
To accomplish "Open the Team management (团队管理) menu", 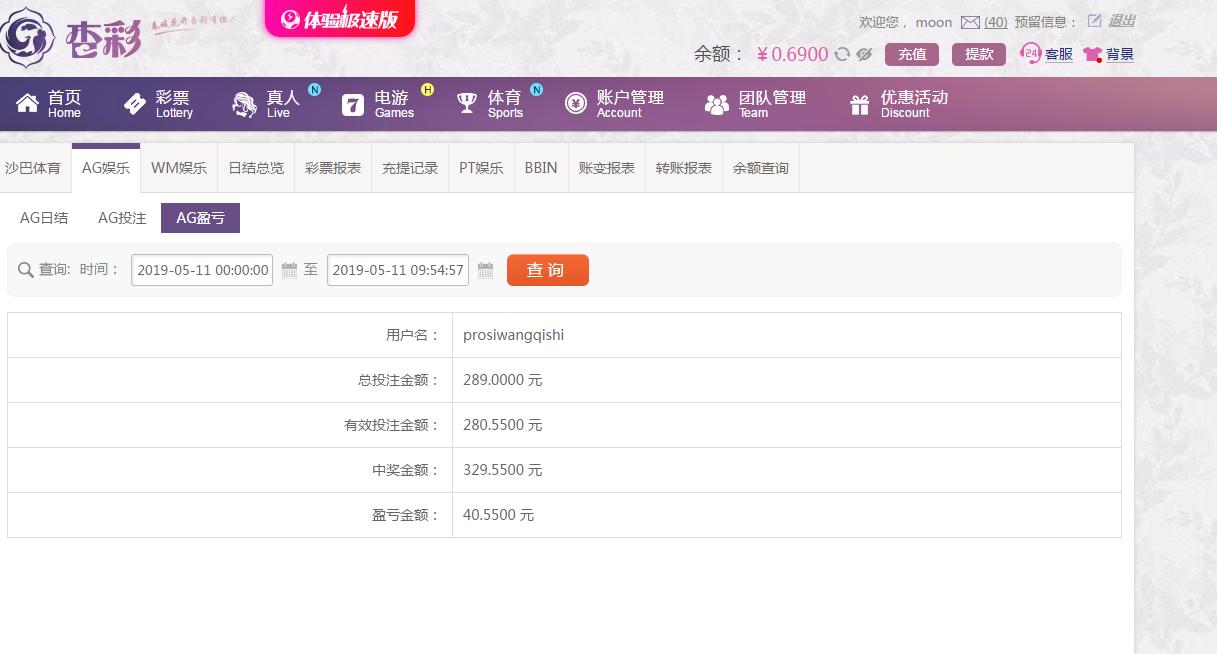I will coord(755,103).
